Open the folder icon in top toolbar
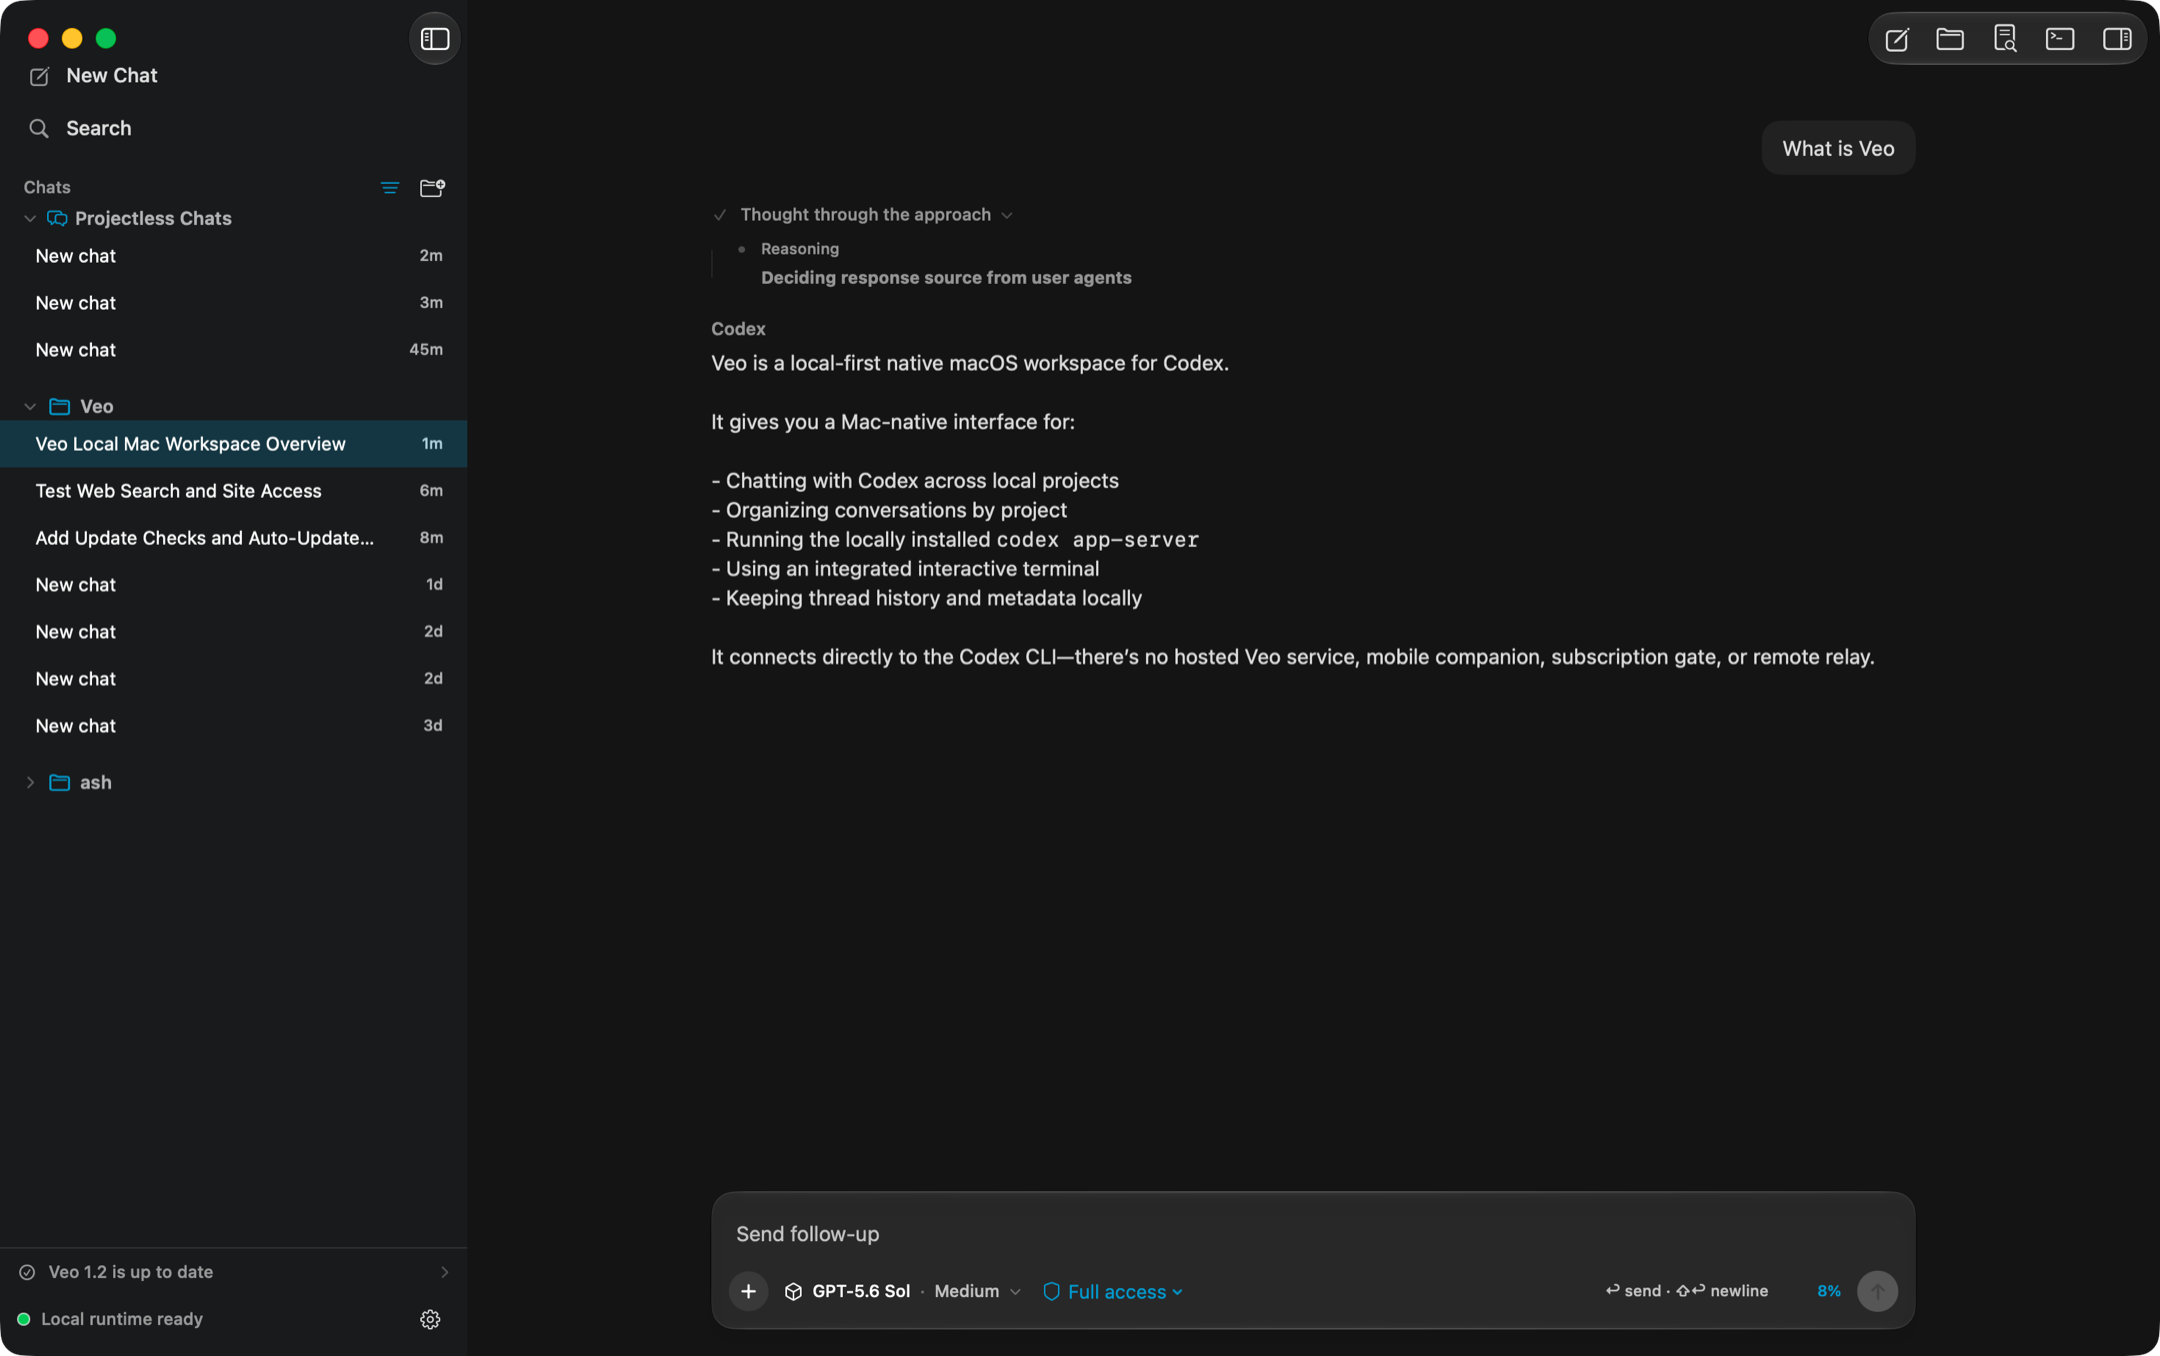2160x1356 pixels. 1950,39
